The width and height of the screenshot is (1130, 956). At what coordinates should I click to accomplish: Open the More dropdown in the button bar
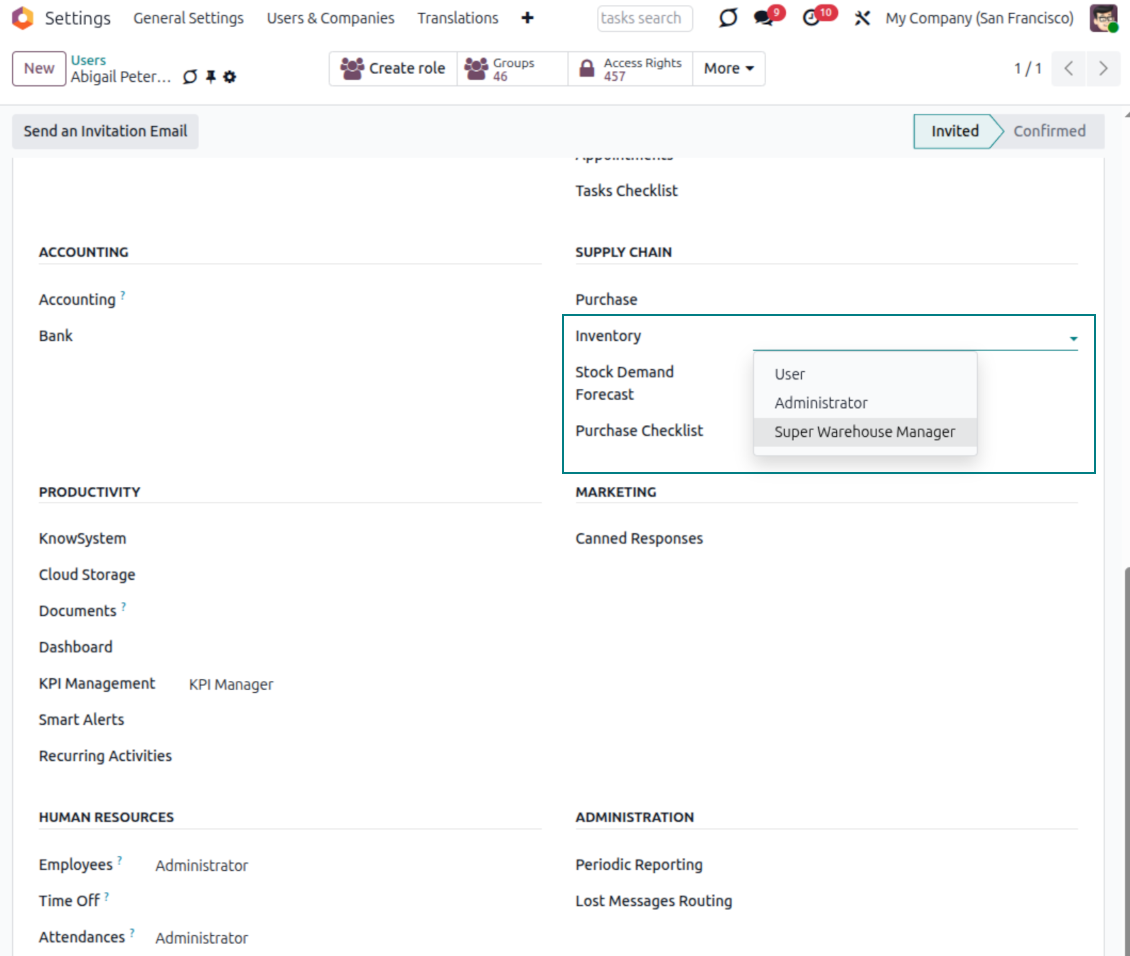coord(729,68)
